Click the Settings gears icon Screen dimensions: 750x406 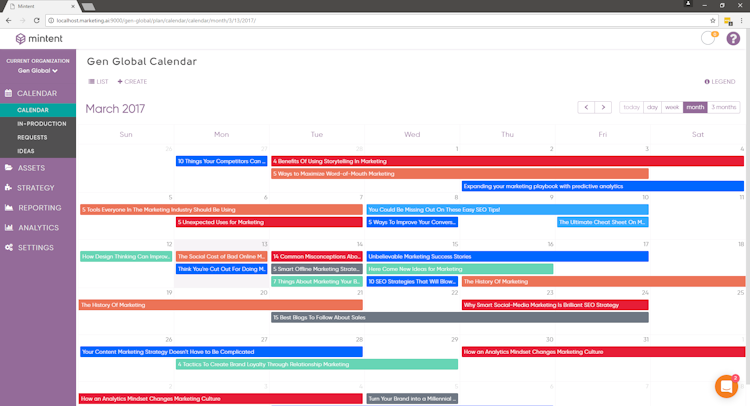[9, 247]
